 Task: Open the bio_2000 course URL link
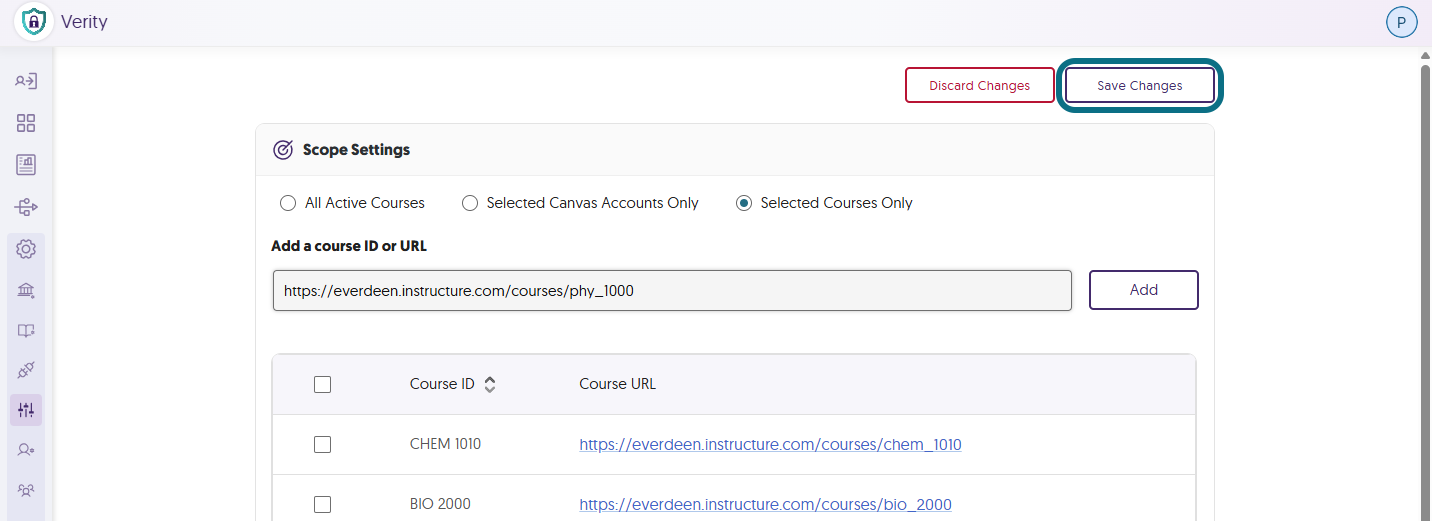point(765,504)
